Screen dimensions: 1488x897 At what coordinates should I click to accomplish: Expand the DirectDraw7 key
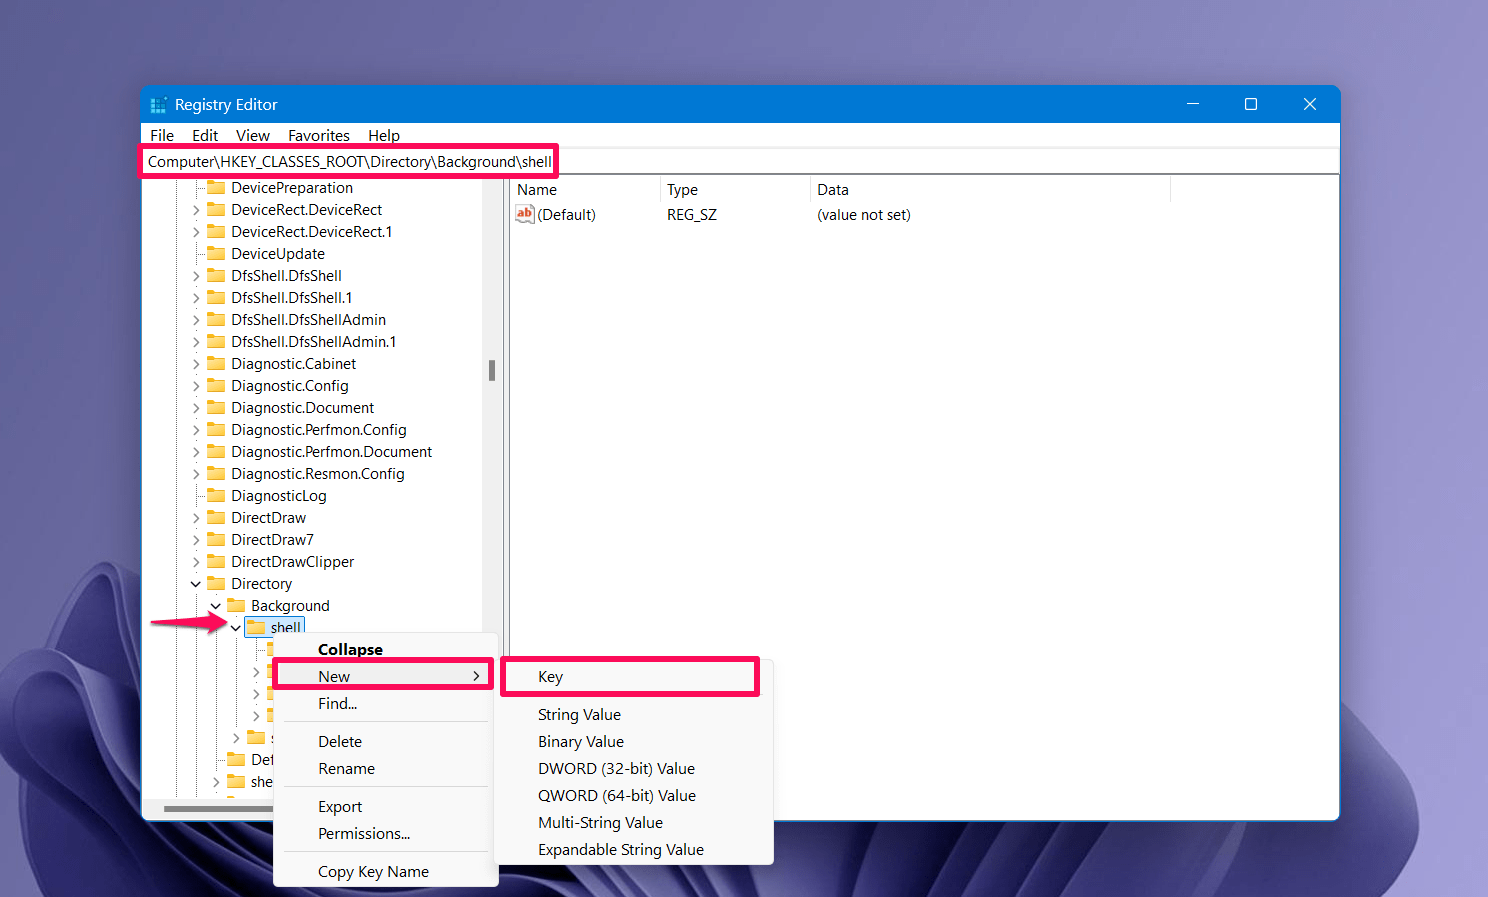point(196,540)
